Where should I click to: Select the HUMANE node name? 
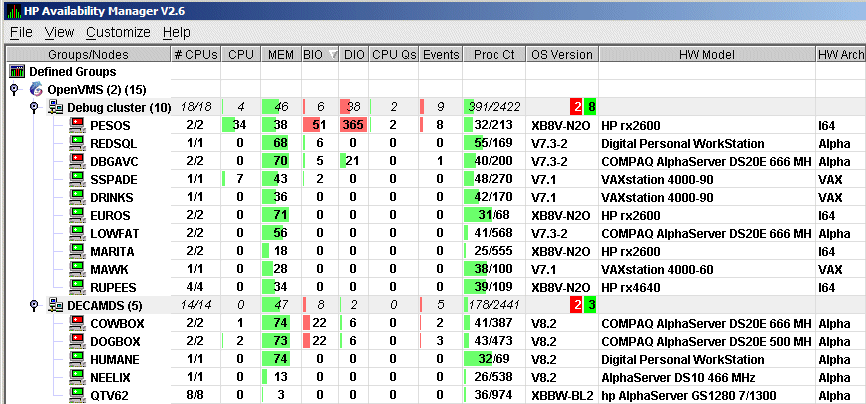point(113,359)
